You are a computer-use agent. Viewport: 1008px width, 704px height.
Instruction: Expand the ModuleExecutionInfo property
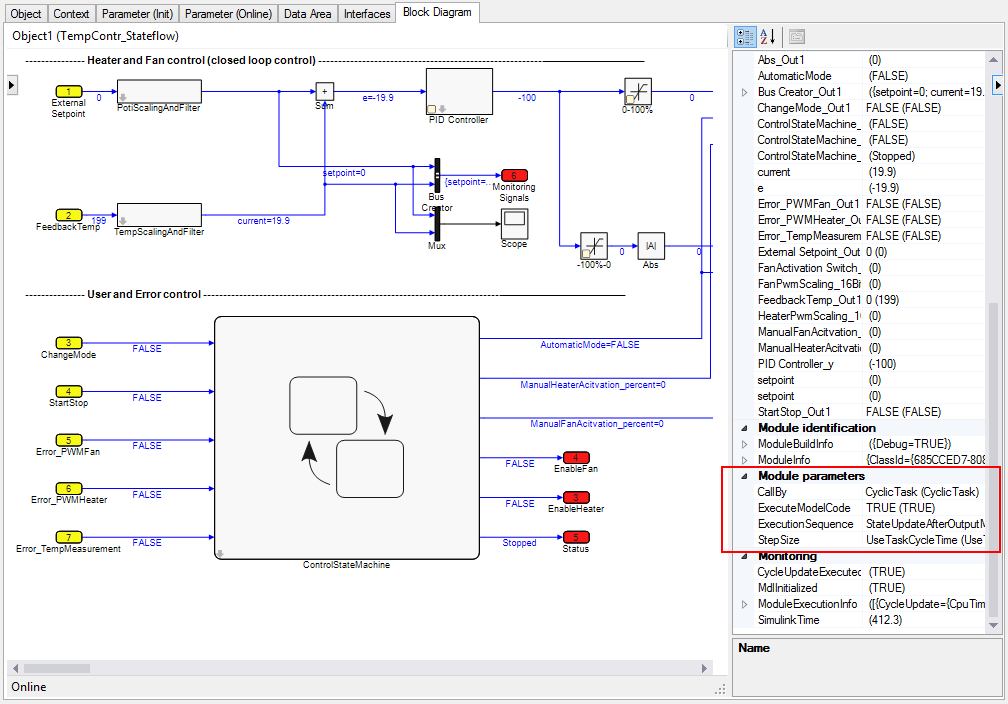[744, 604]
